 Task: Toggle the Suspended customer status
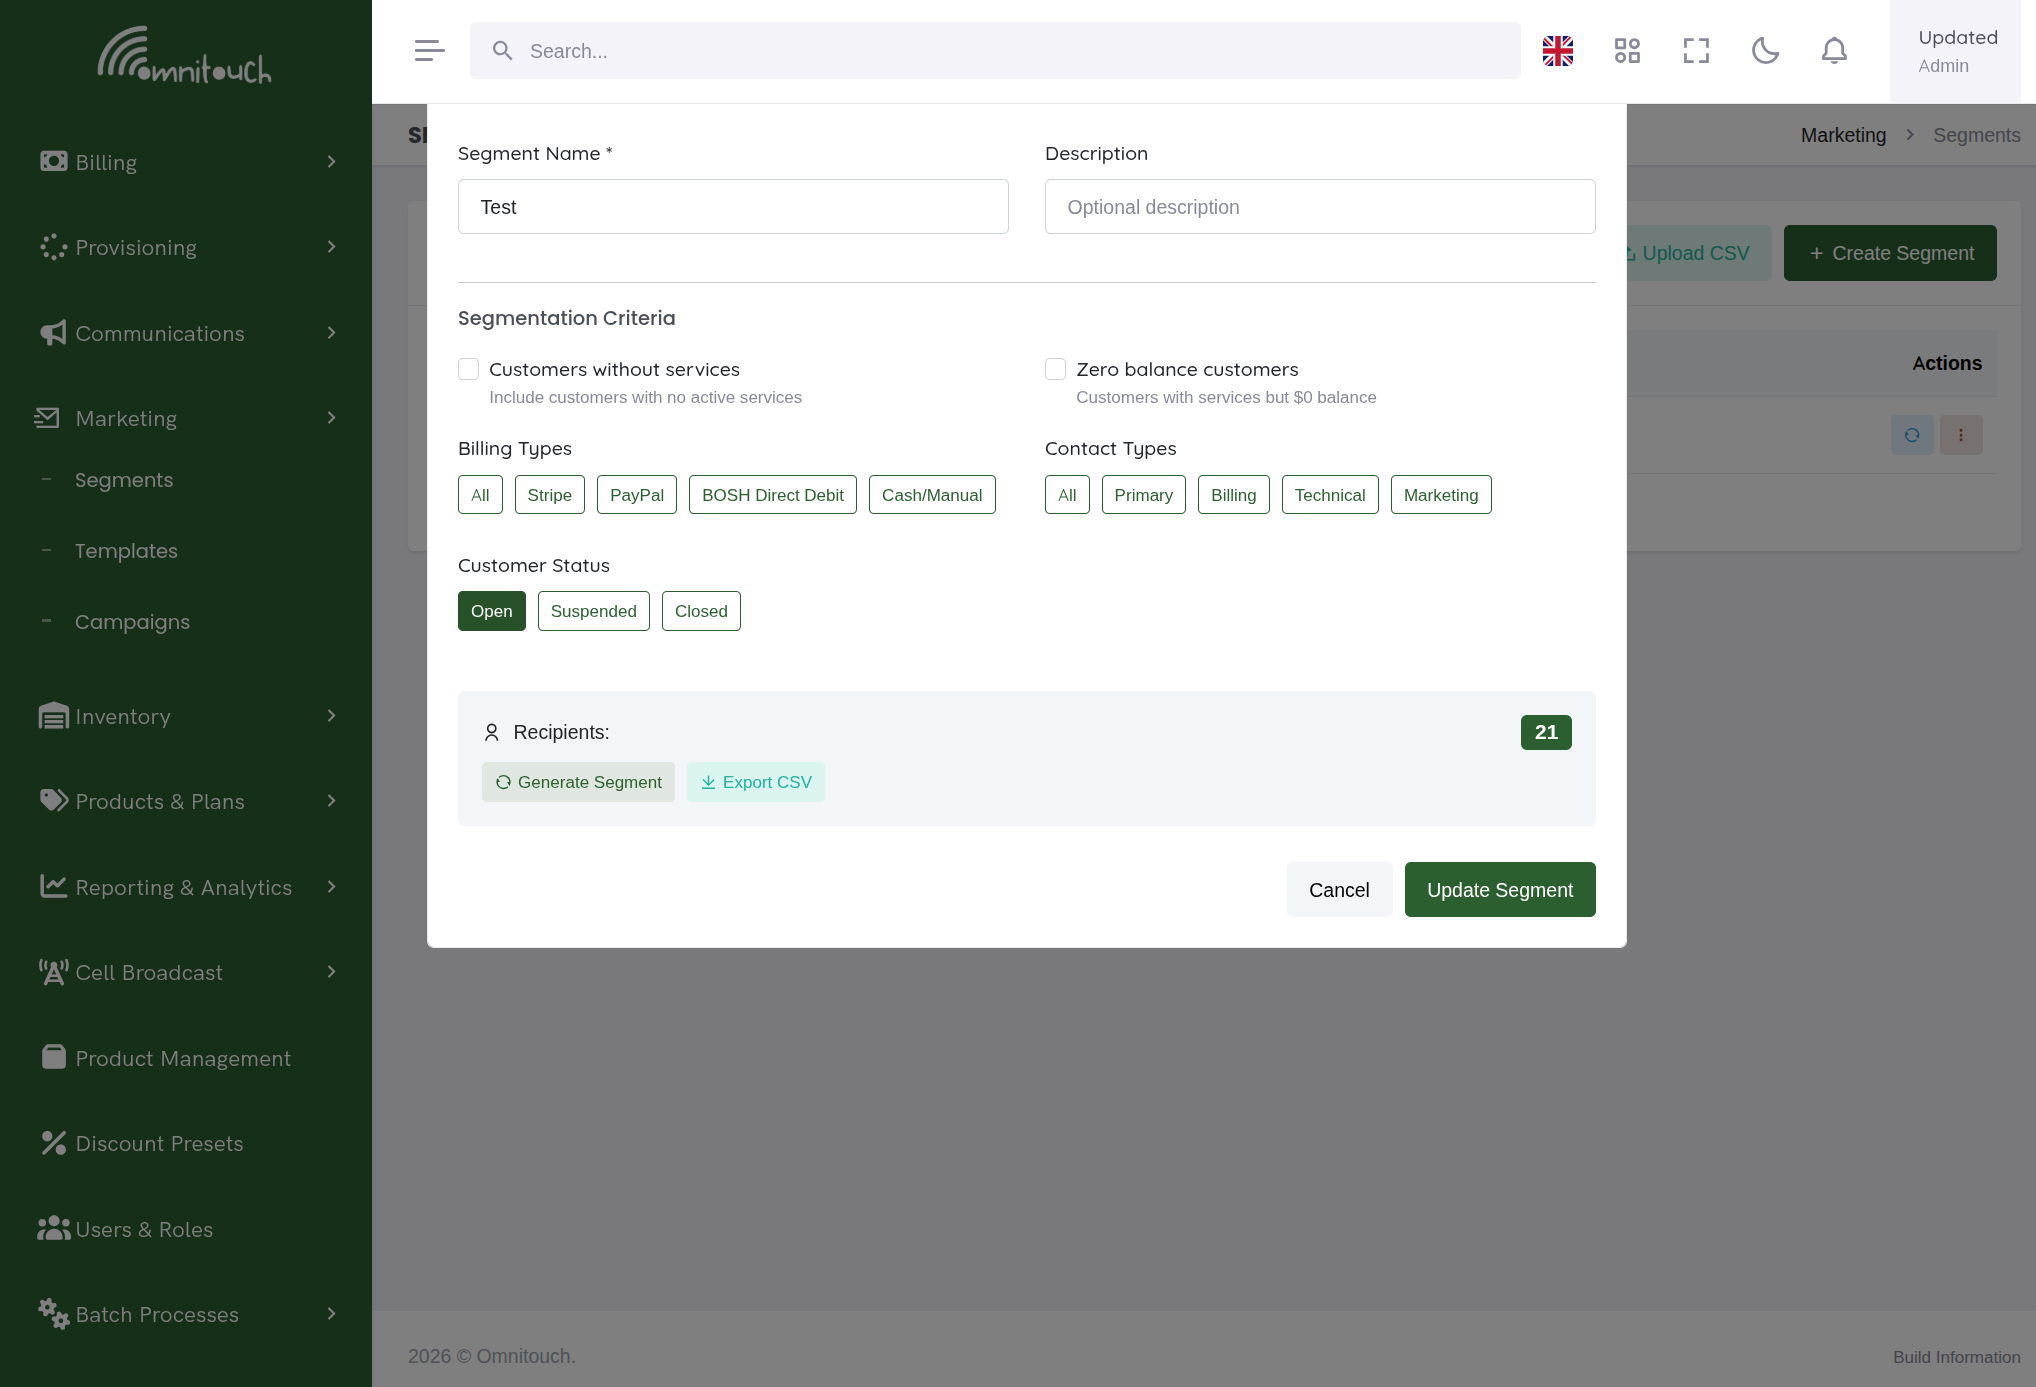pyautogui.click(x=594, y=611)
